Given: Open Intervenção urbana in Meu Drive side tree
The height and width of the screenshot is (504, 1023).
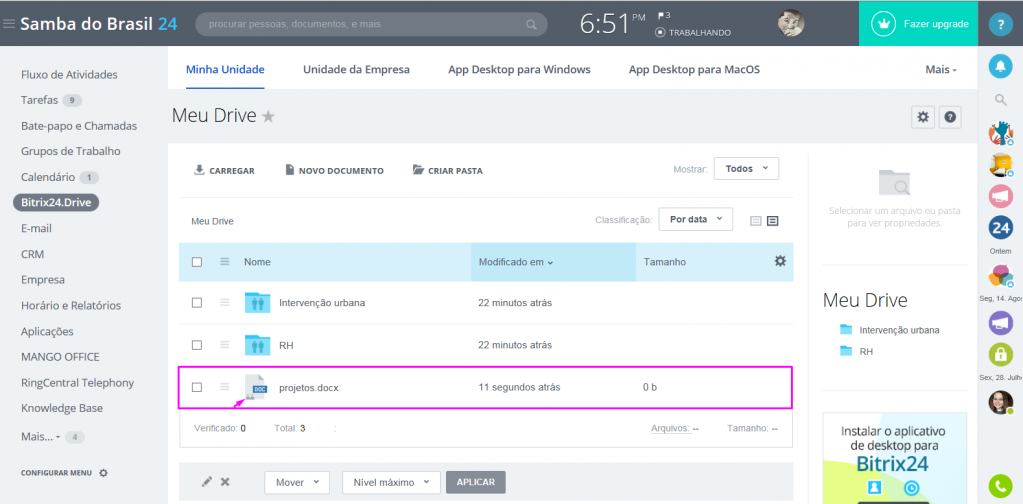Looking at the screenshot, I should coord(899,330).
